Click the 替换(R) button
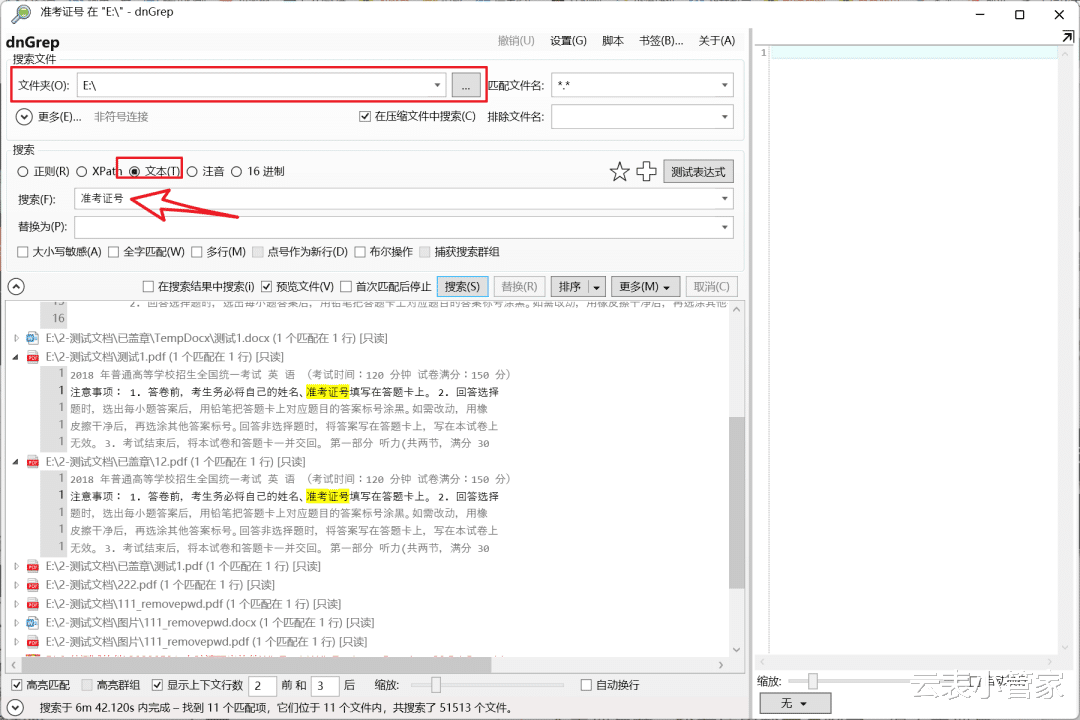Screen dimensions: 1080x720 519,287
